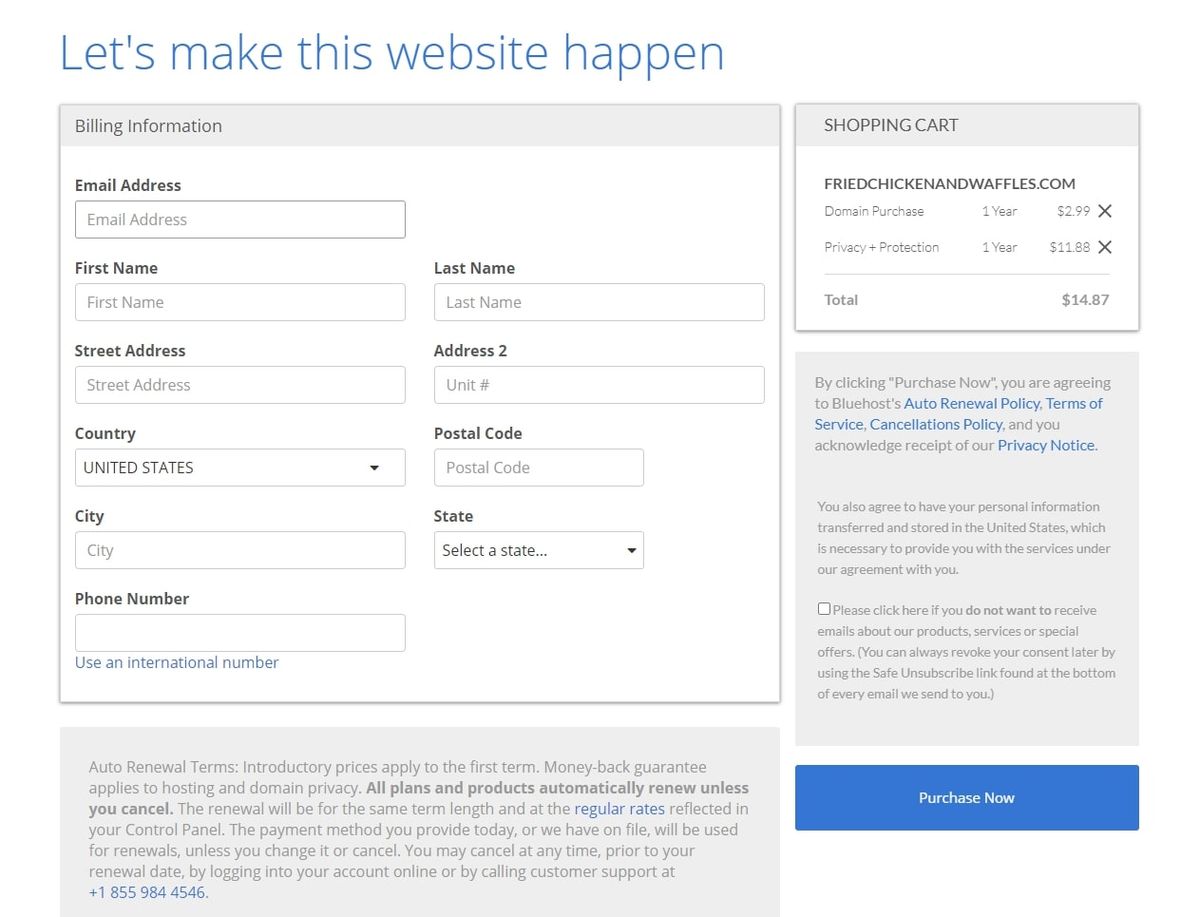This screenshot has width=1200, height=917.
Task: Click the Phone Number input box
Action: [240, 632]
